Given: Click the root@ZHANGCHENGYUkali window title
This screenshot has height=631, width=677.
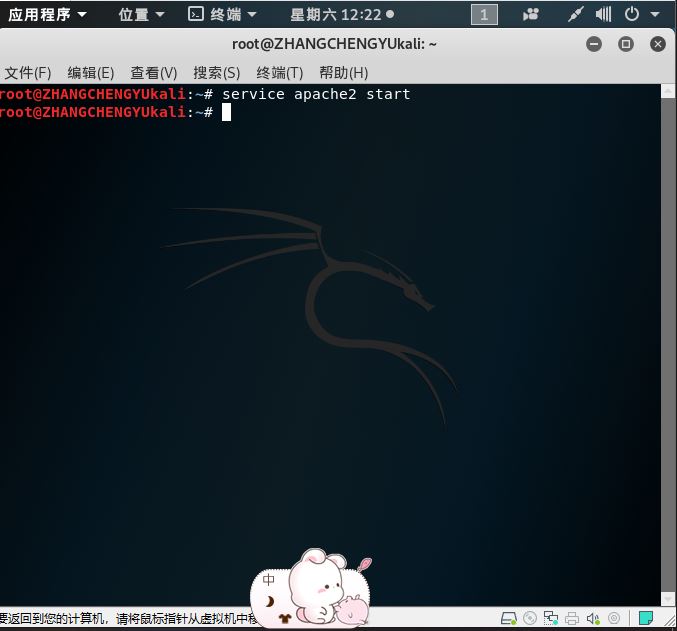Looking at the screenshot, I should coord(334,44).
